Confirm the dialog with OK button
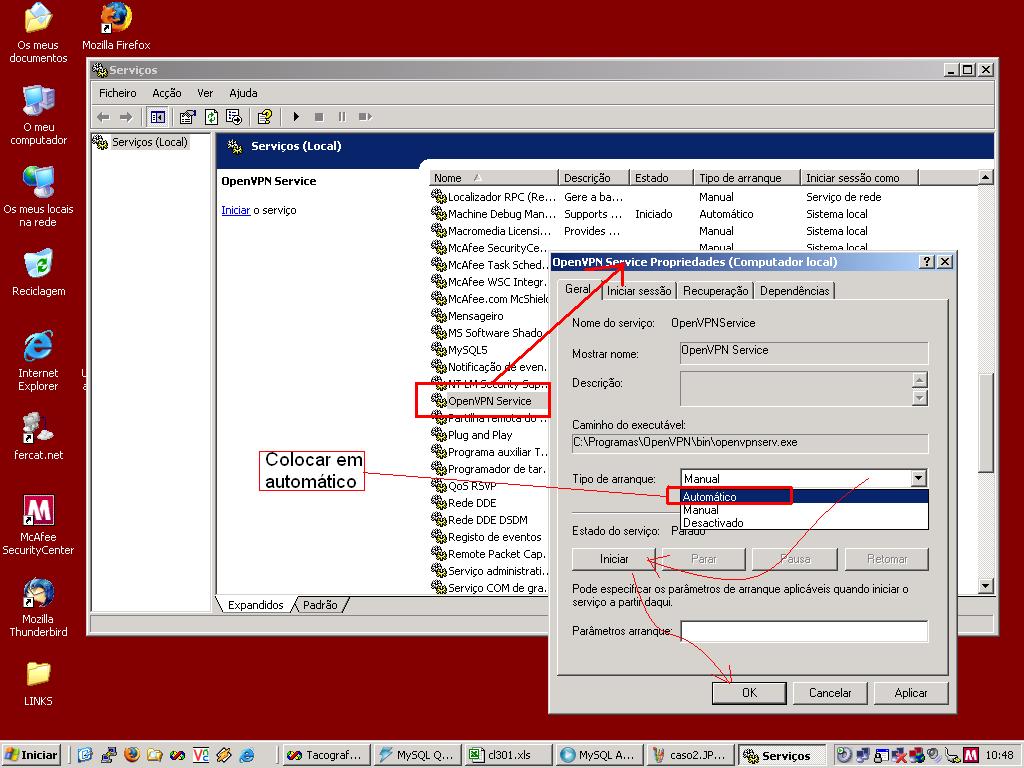 pos(749,692)
